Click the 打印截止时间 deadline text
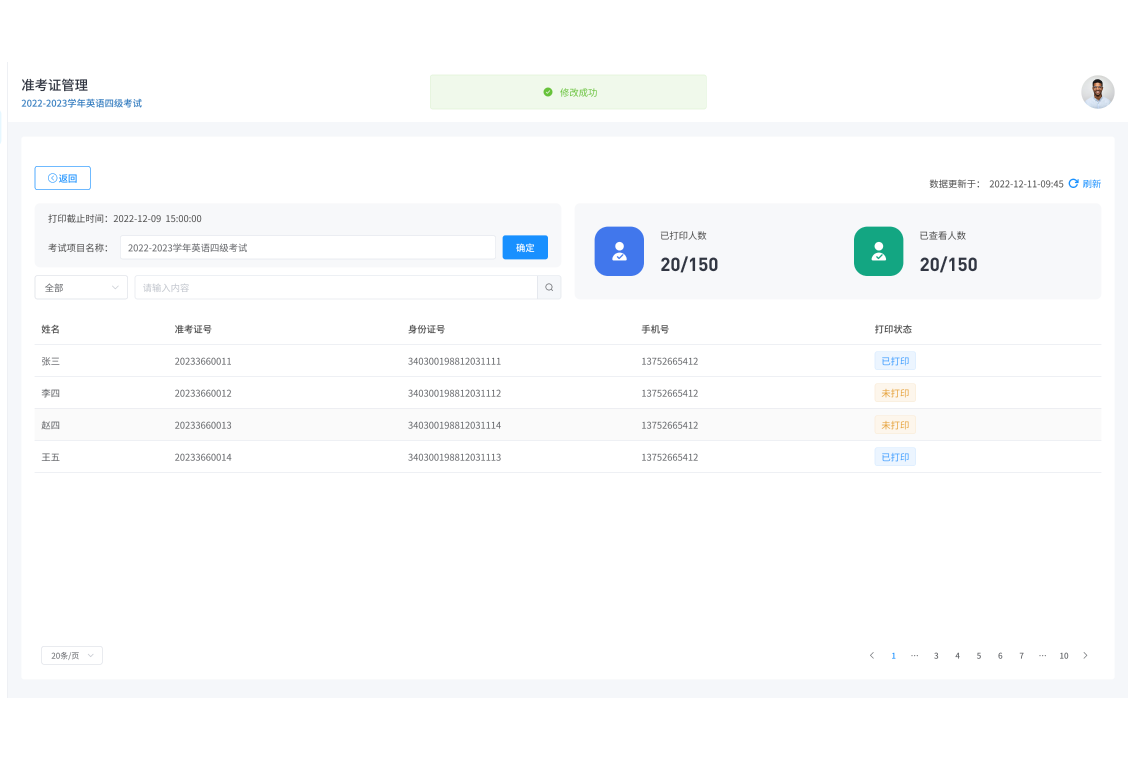 [124, 218]
